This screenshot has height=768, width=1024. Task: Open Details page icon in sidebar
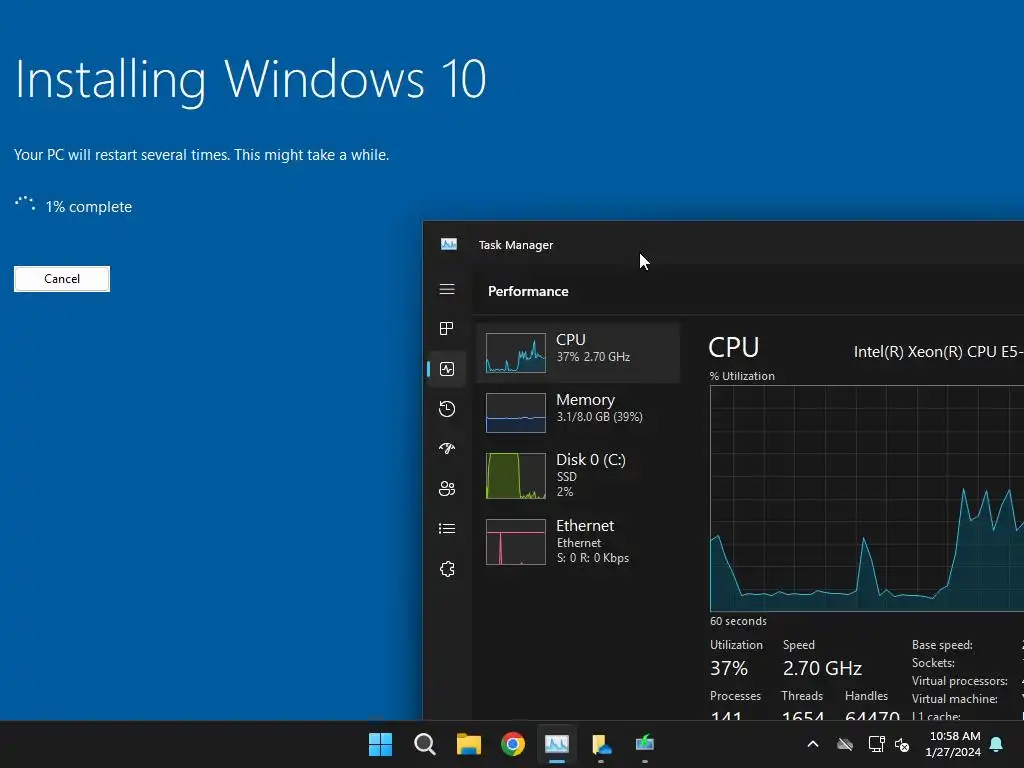point(447,528)
